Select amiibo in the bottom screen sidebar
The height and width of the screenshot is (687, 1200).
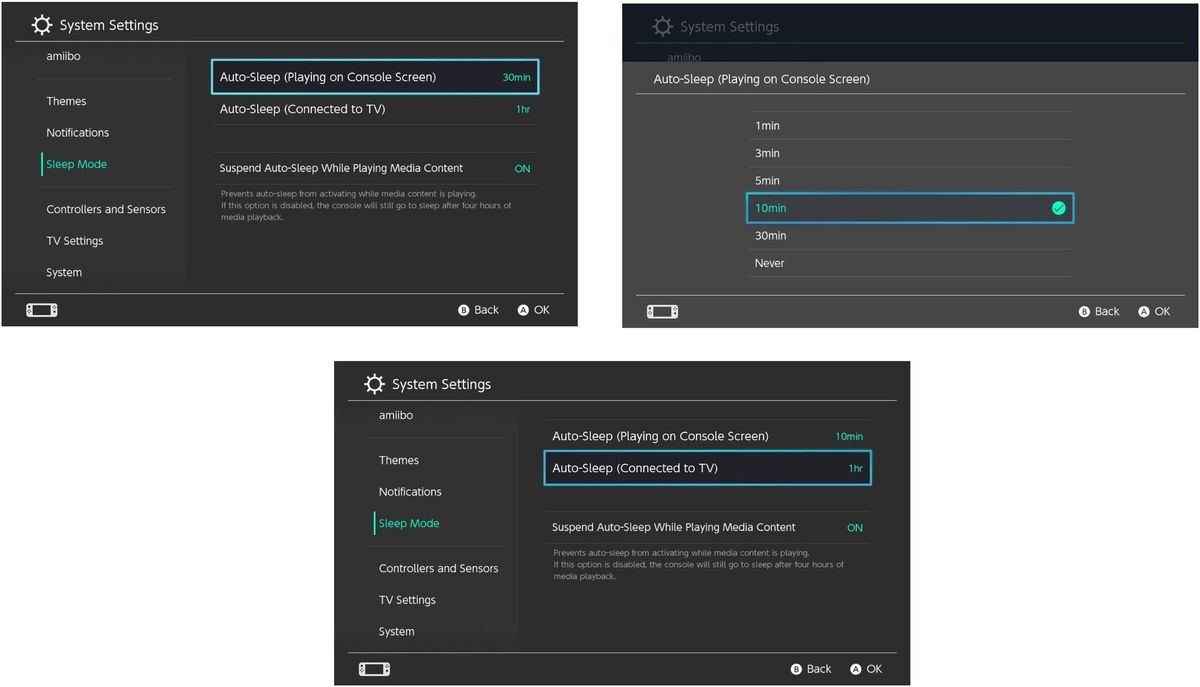pos(396,415)
